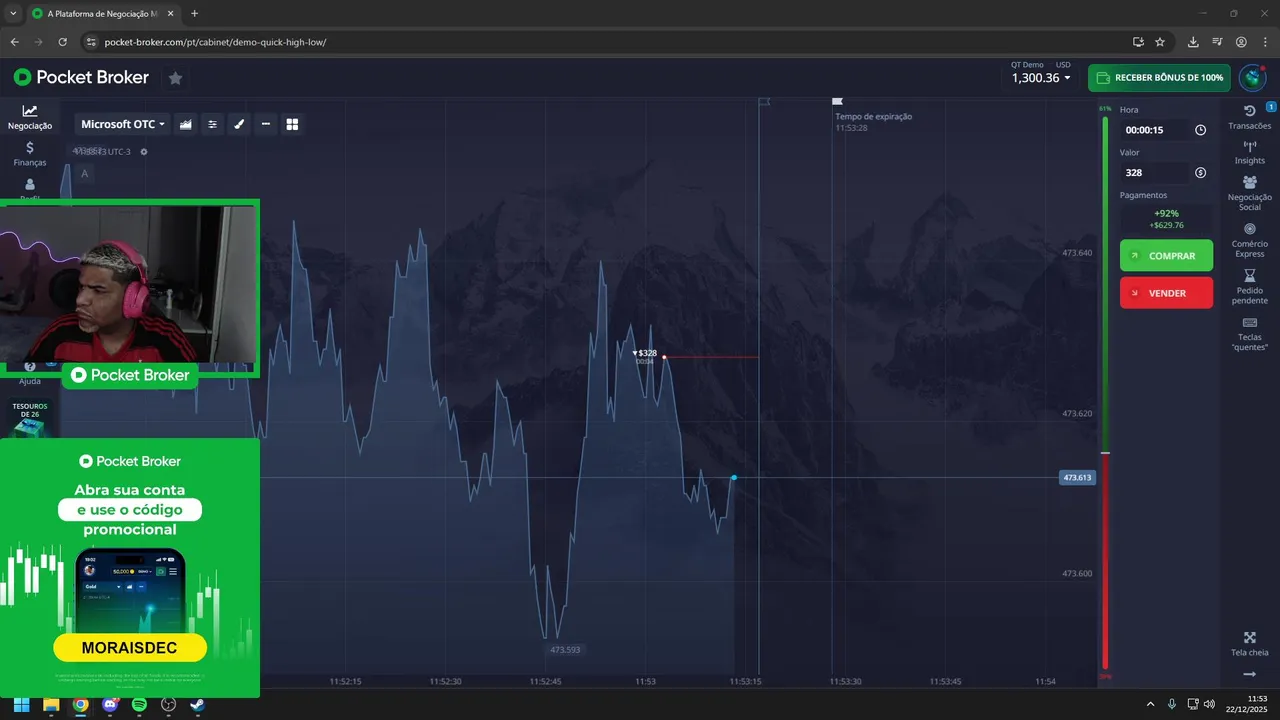Click the +92% payout box
The height and width of the screenshot is (720, 1280).
(x=1166, y=219)
